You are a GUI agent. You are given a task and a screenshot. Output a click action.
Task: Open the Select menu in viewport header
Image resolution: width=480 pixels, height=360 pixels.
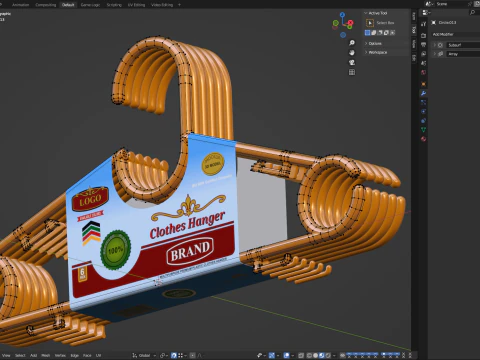point(20,355)
